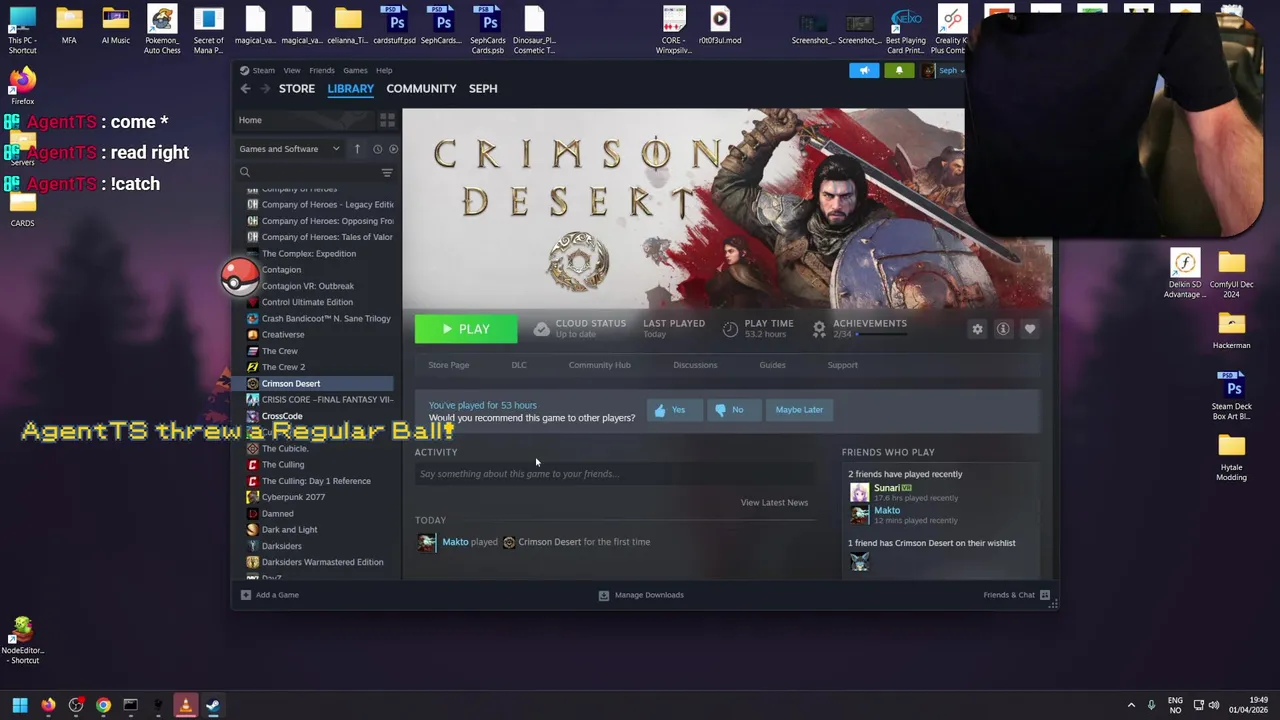1280x720 pixels.
Task: Go back with the Steam back arrow
Action: pos(245,89)
